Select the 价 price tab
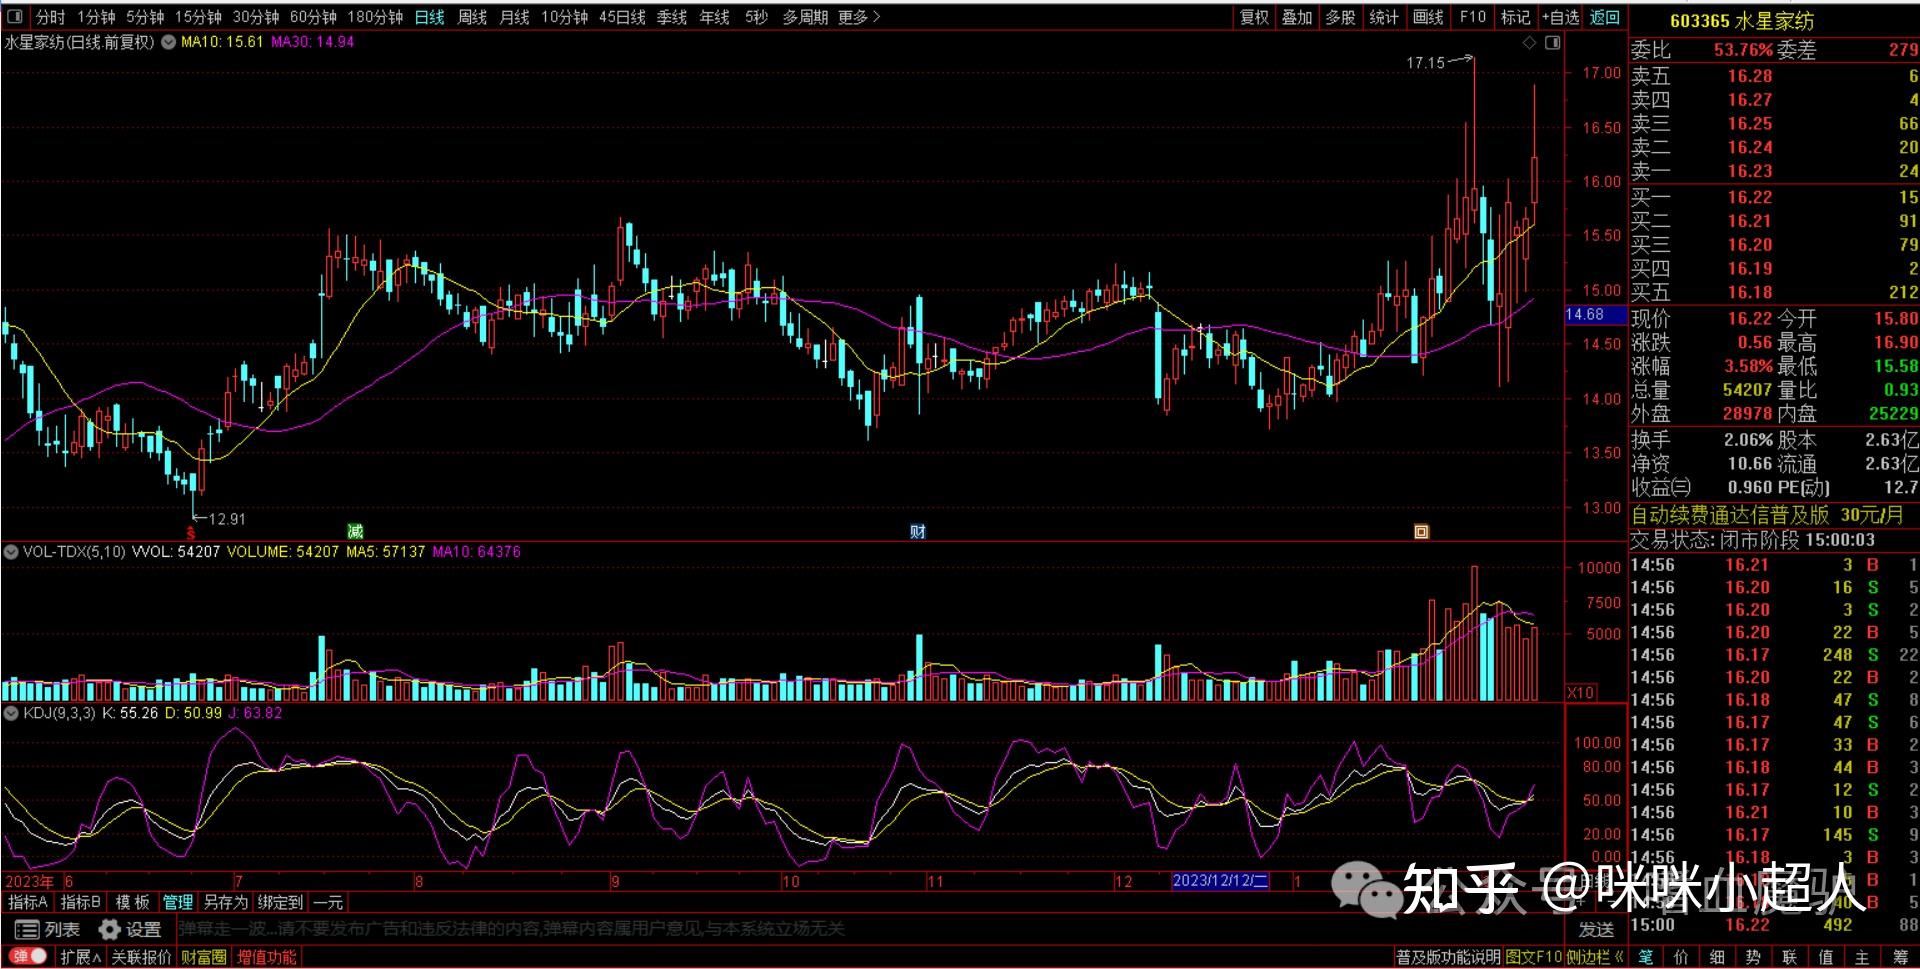The image size is (1920, 969). (1681, 957)
